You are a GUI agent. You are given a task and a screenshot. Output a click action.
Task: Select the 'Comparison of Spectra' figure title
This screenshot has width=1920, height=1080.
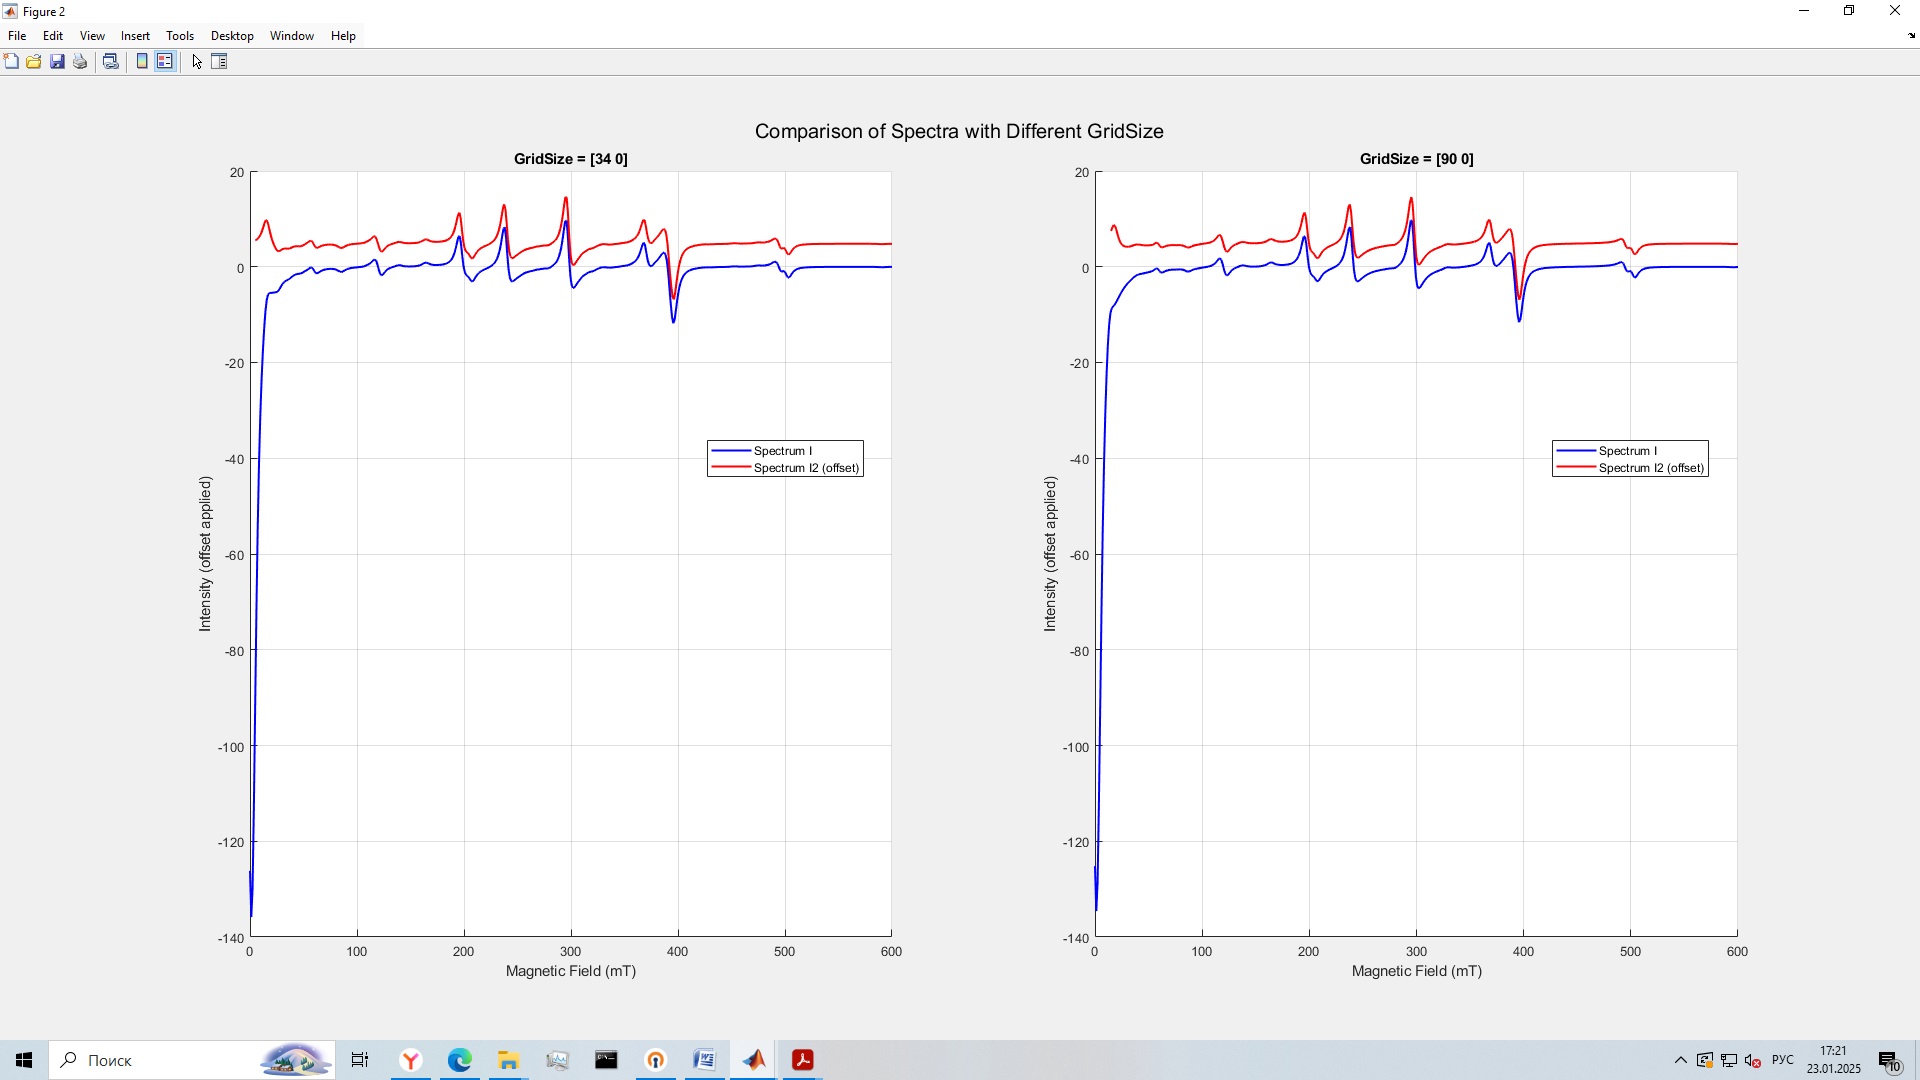point(959,131)
